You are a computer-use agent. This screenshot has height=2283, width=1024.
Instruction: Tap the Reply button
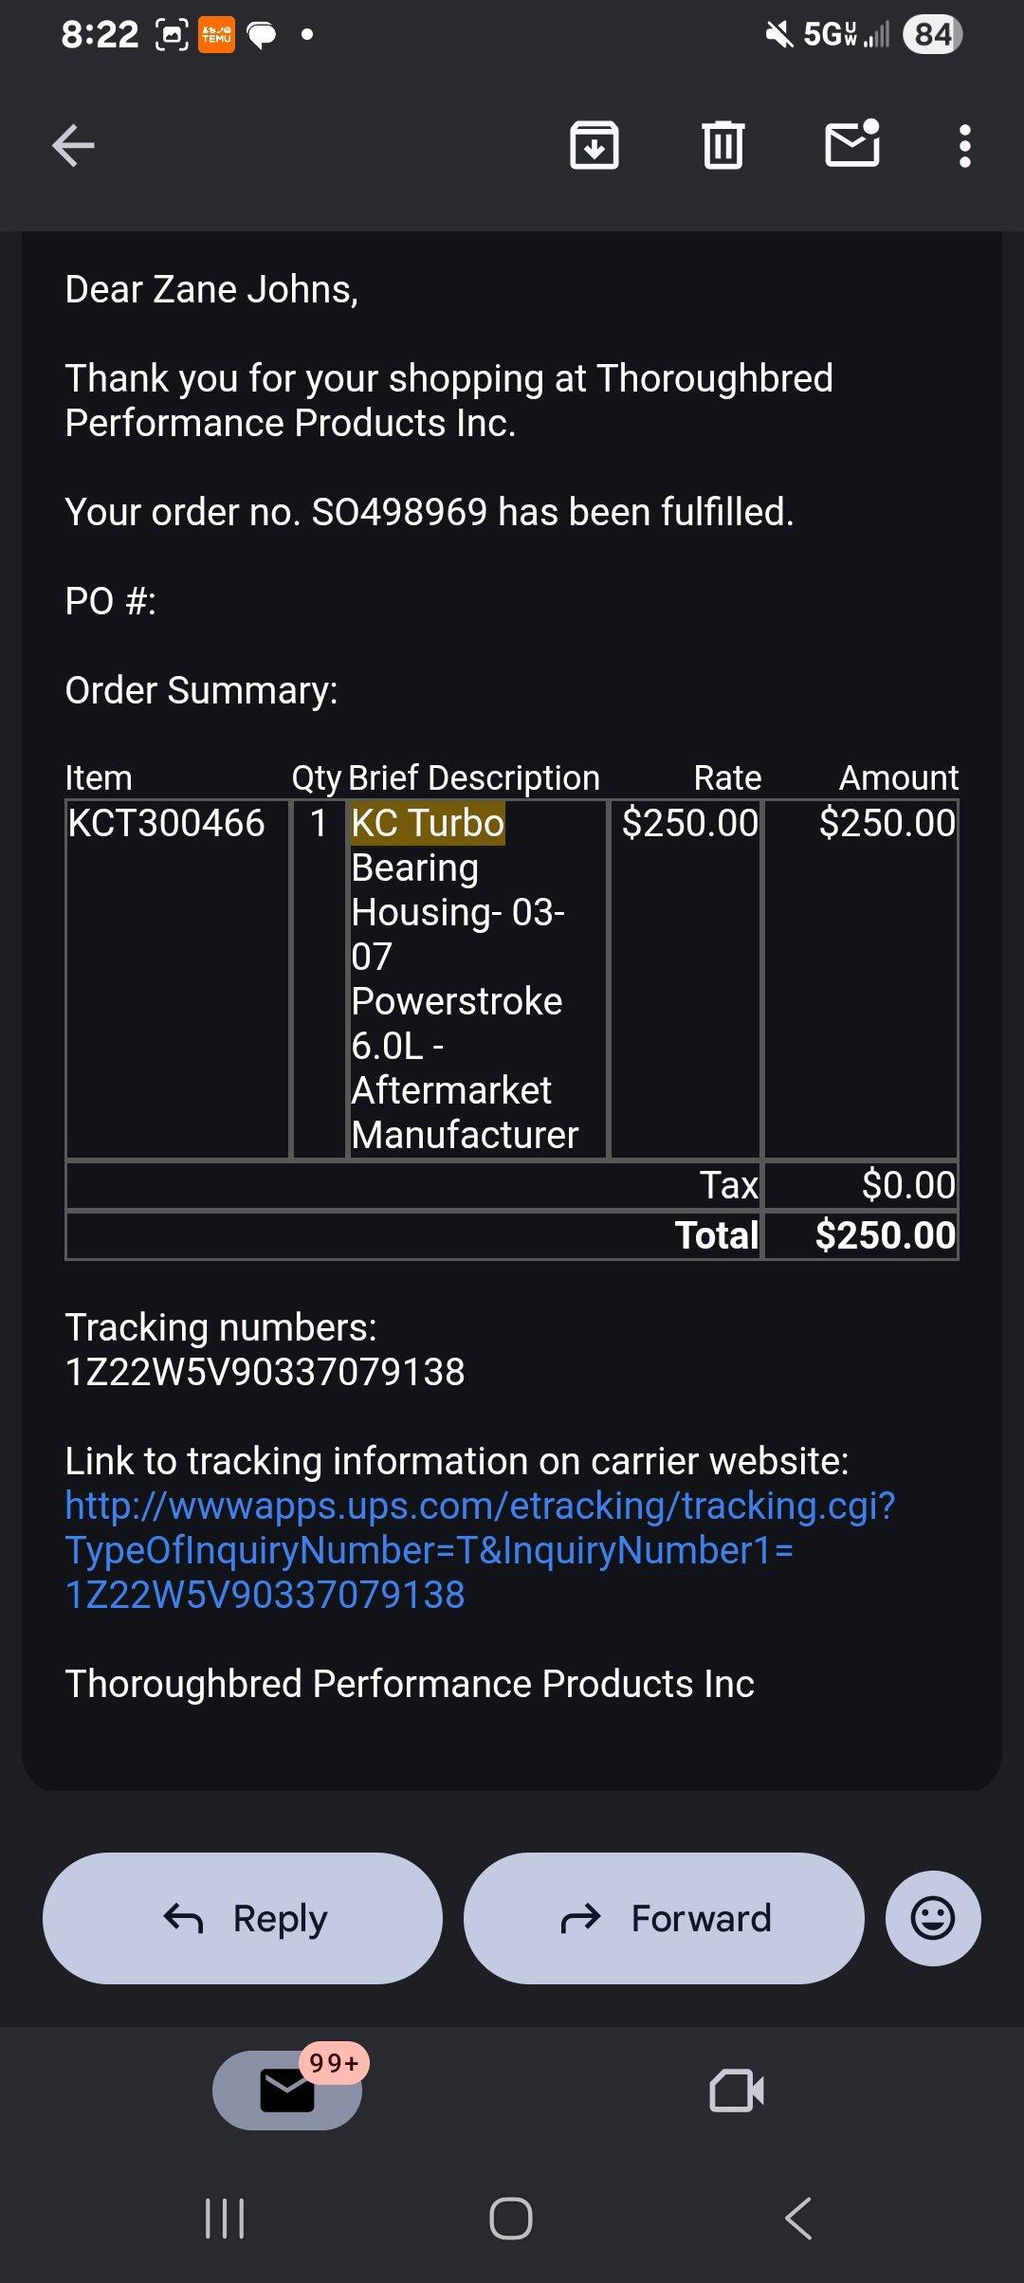click(x=243, y=1918)
